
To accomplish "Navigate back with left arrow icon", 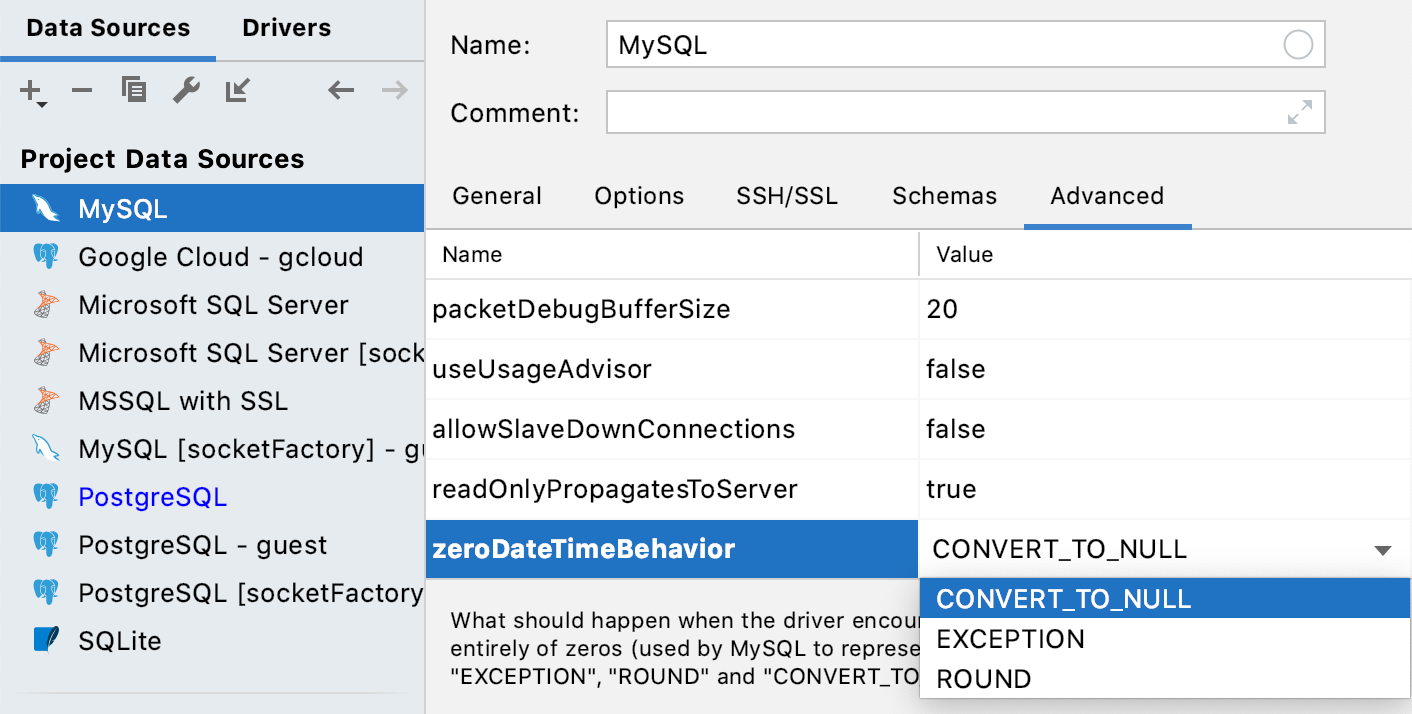I will click(x=341, y=90).
